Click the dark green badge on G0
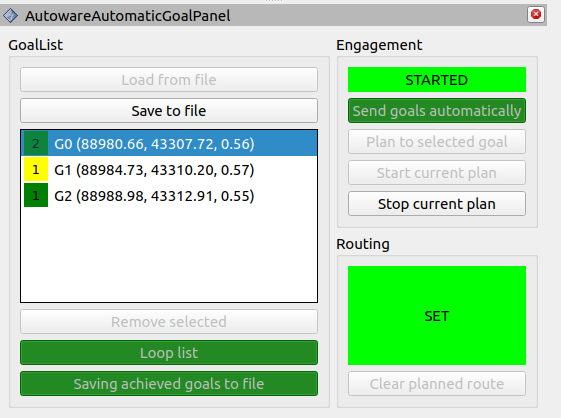The image size is (561, 418). click(36, 144)
